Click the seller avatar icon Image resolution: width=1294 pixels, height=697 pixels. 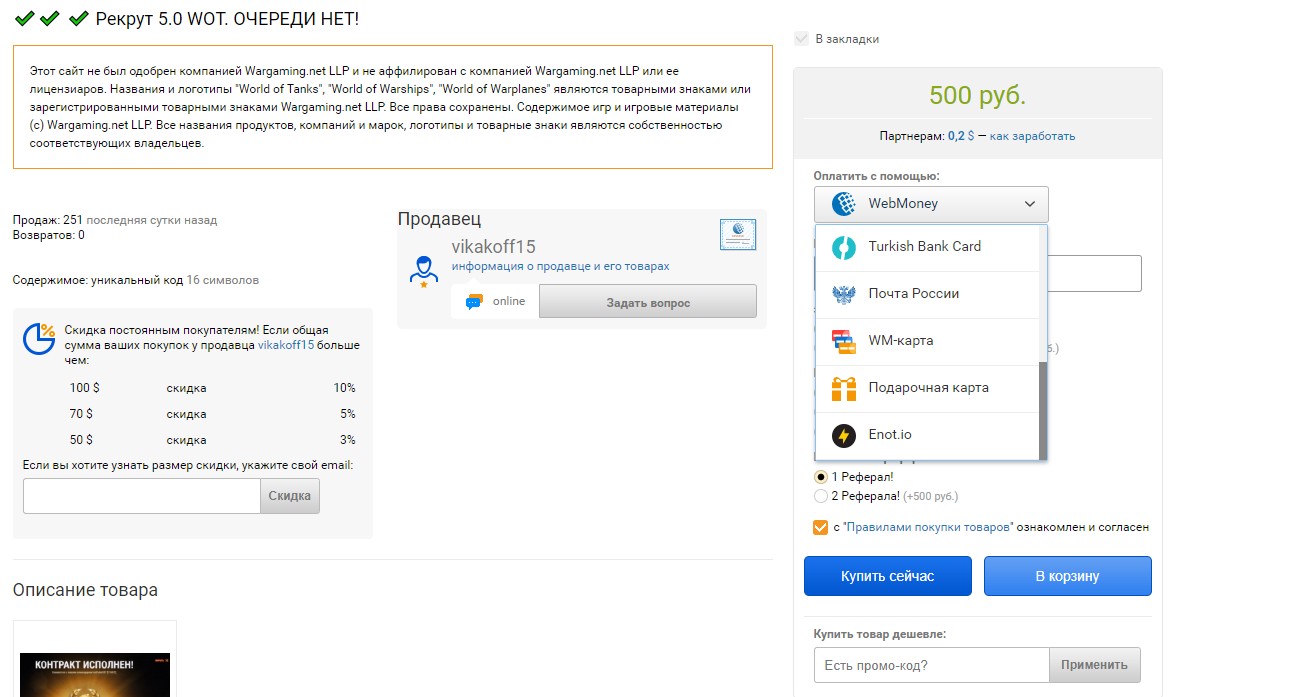pos(424,270)
